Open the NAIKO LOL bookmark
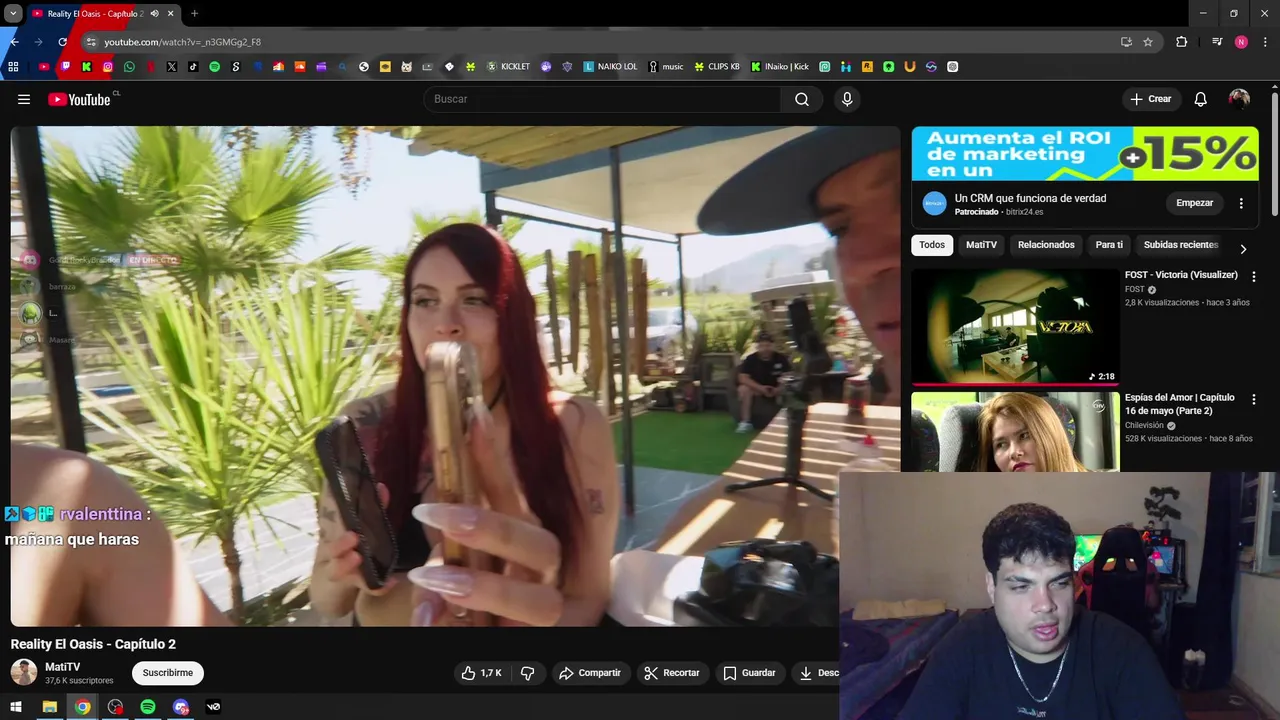Viewport: 1280px width, 720px height. click(610, 67)
